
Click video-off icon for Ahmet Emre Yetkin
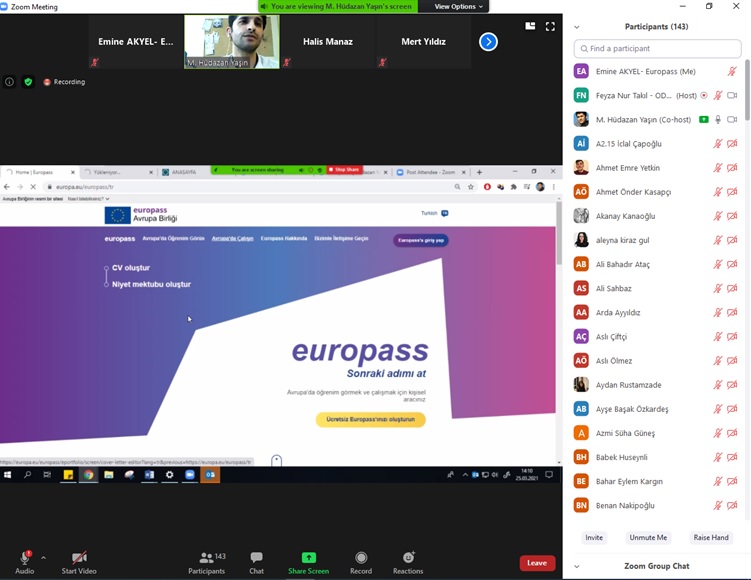click(x=732, y=168)
